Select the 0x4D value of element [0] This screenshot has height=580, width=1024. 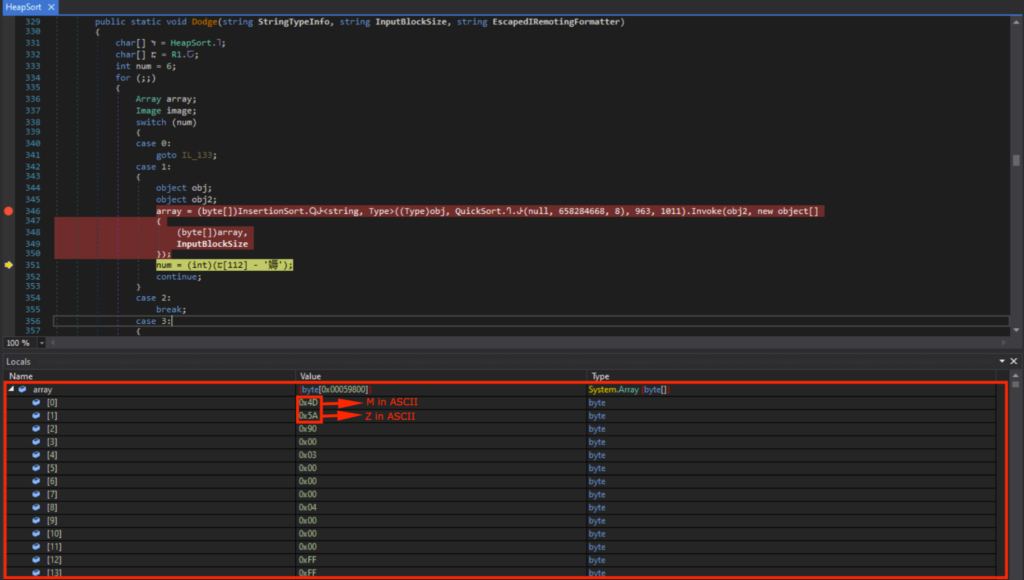(x=308, y=402)
